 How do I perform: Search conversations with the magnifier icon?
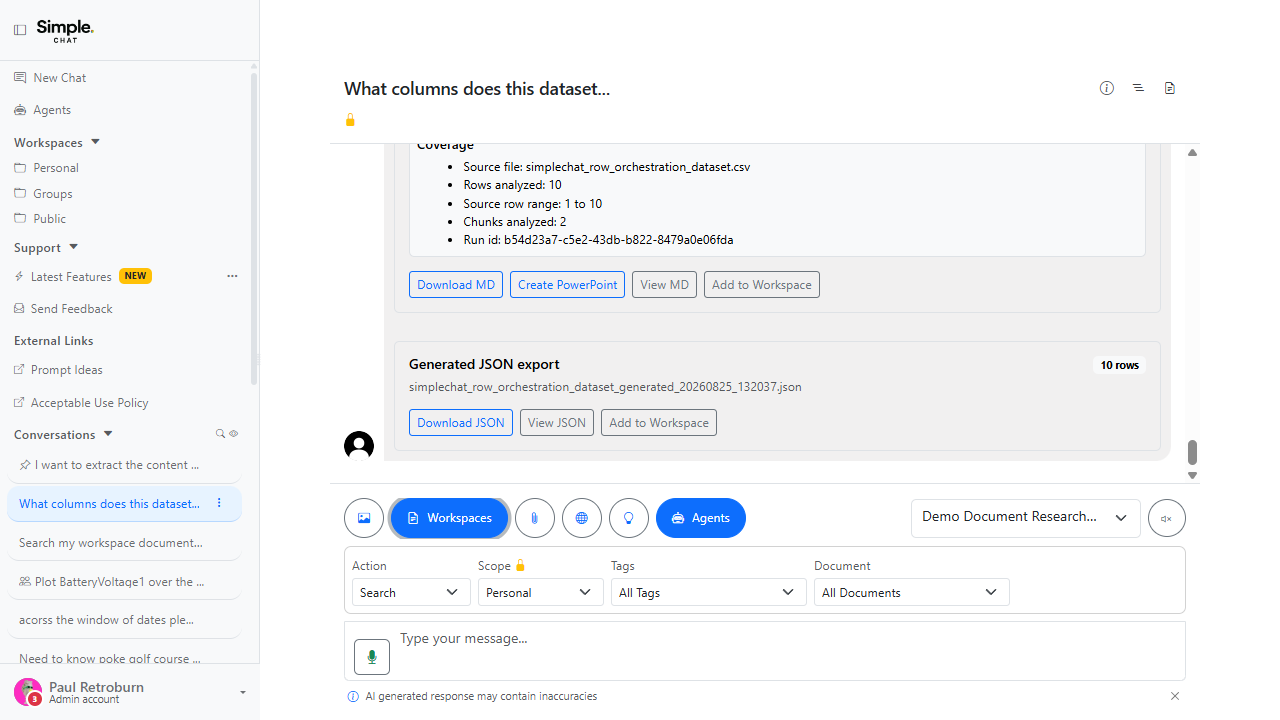[221, 434]
